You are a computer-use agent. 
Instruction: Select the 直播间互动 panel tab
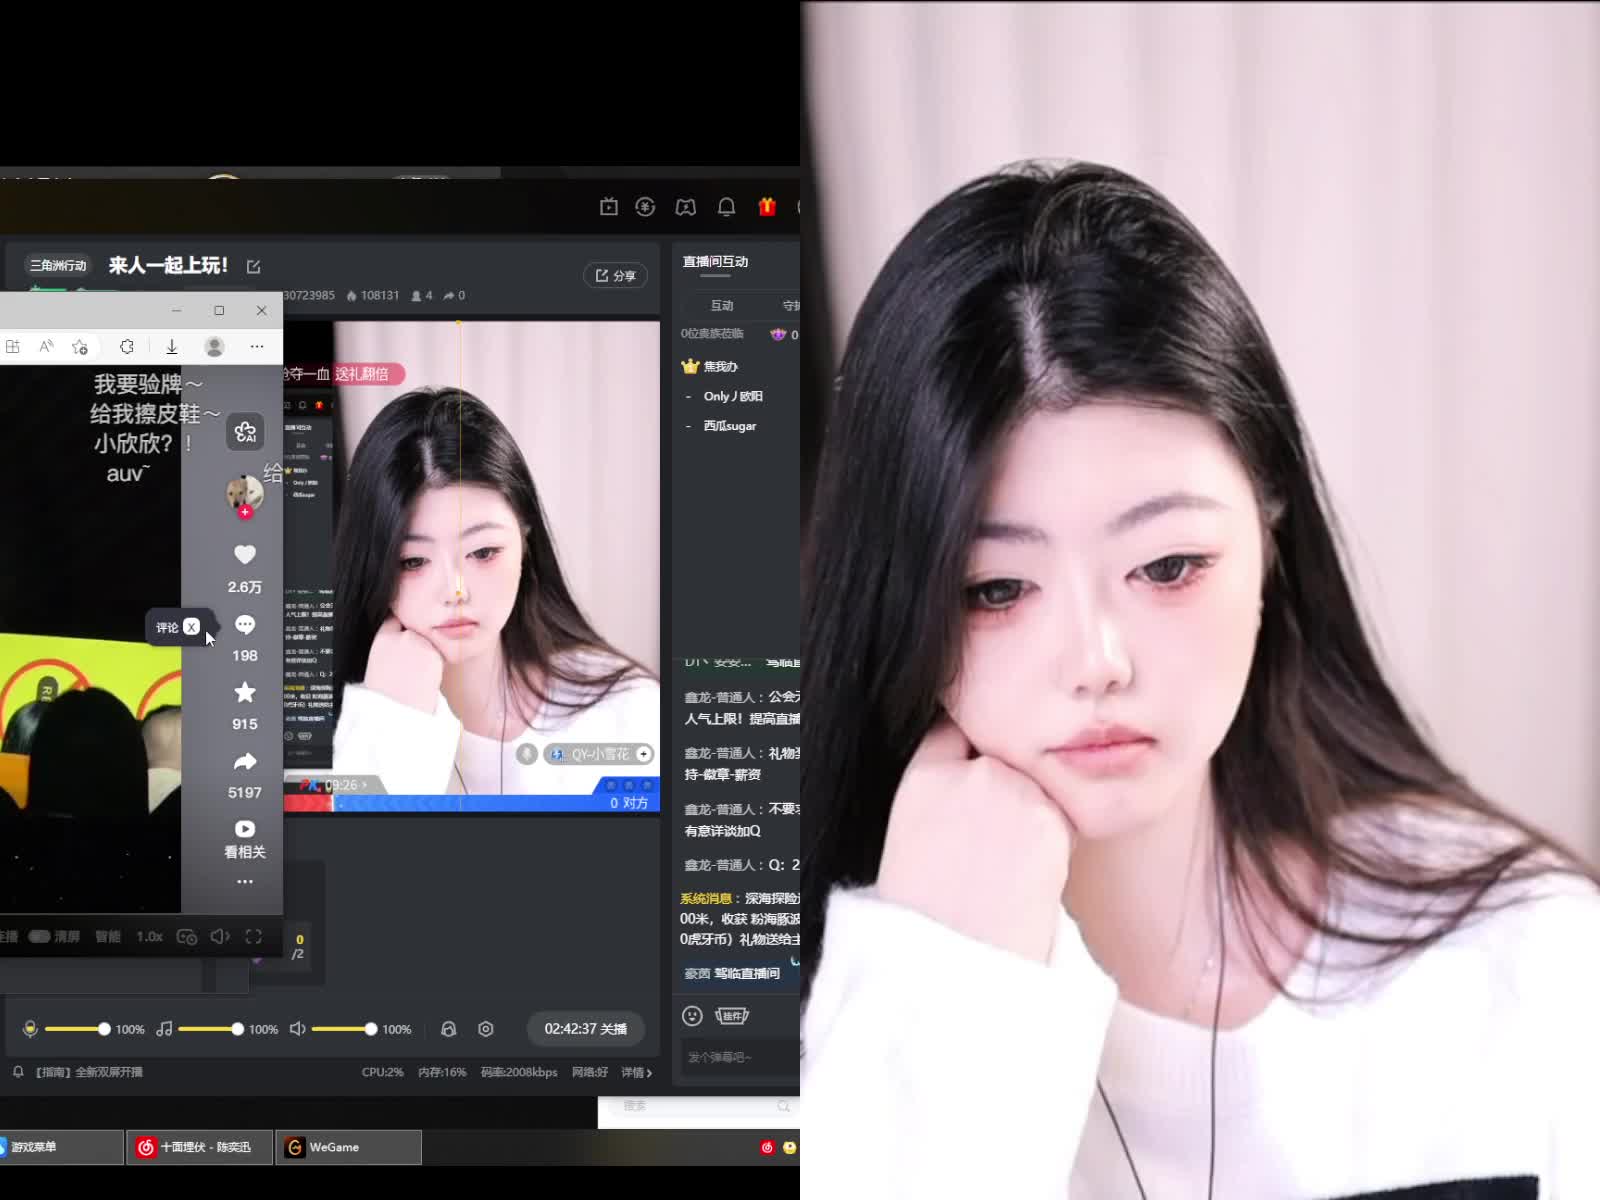coord(715,262)
